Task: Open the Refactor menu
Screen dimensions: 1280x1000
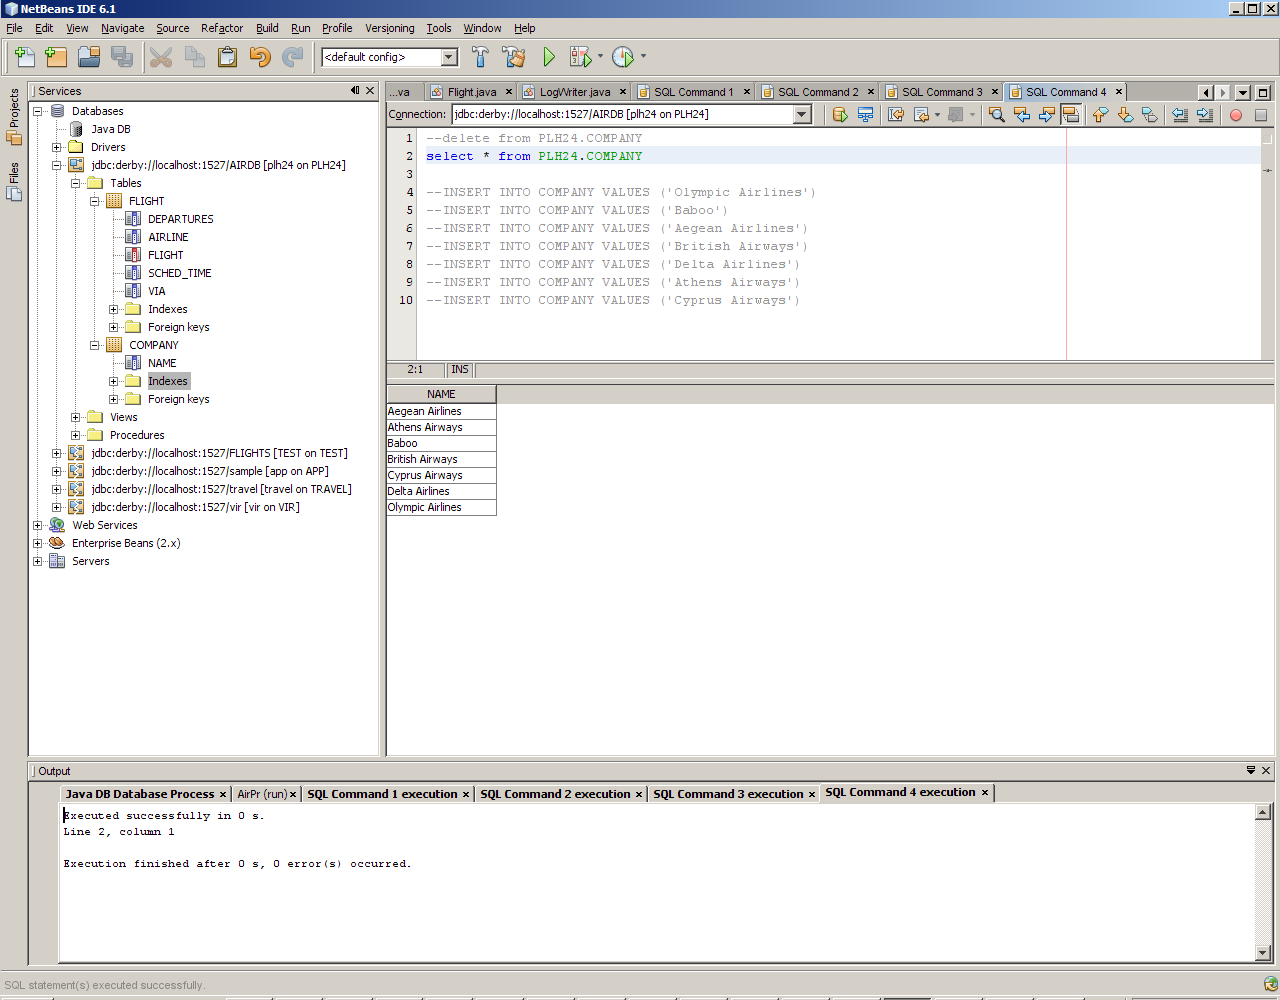Action: point(222,28)
